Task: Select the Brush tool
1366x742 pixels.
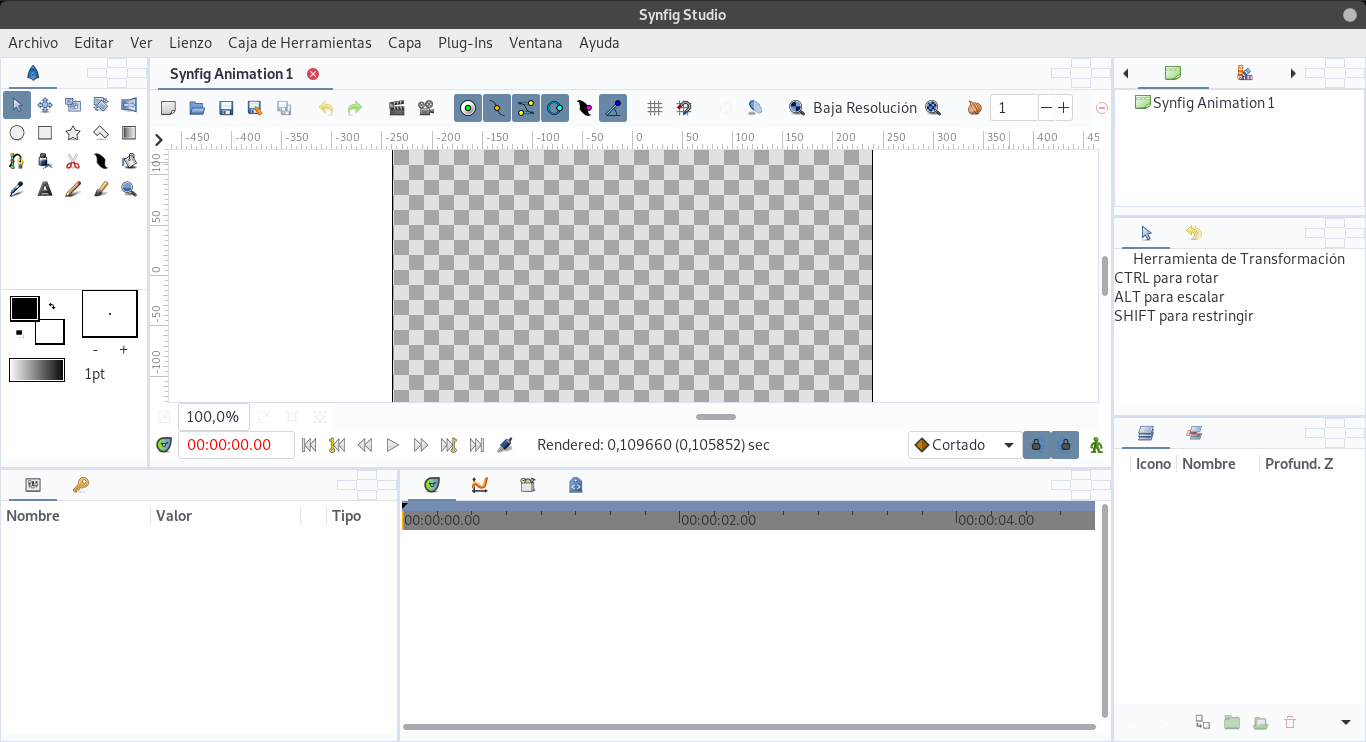Action: tap(101, 189)
